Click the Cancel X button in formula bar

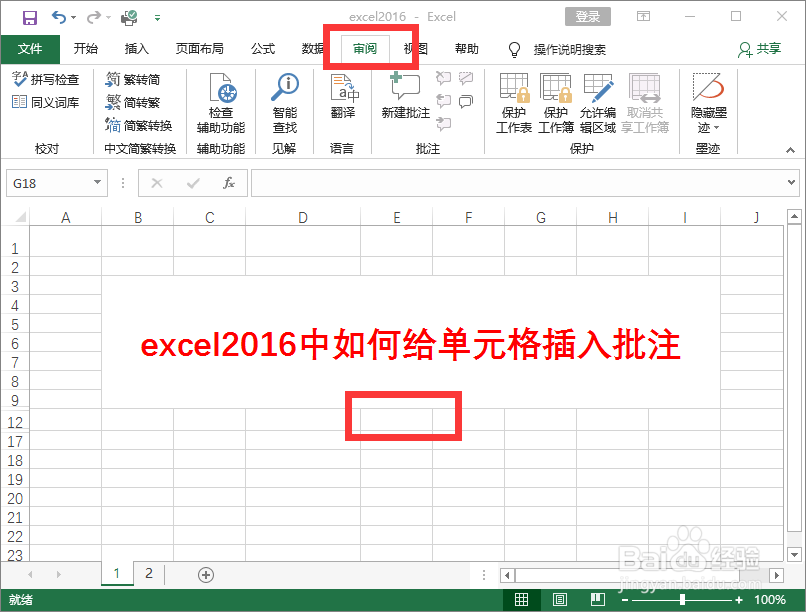(157, 183)
